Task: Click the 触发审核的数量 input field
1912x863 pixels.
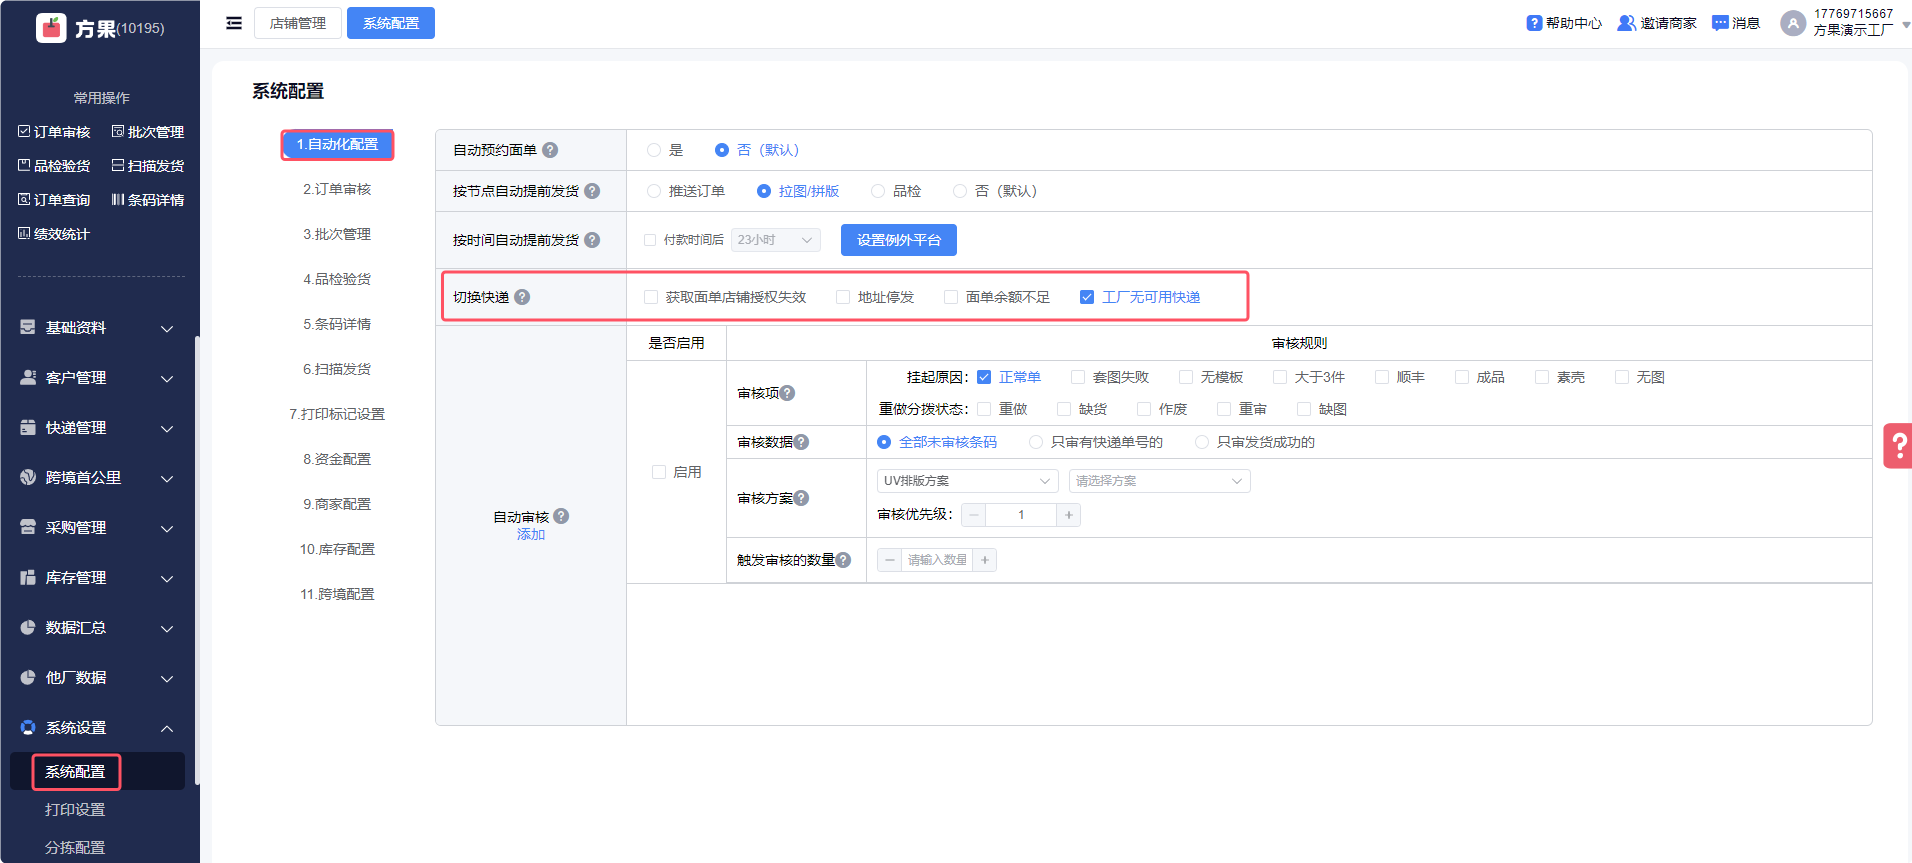Action: 937,560
